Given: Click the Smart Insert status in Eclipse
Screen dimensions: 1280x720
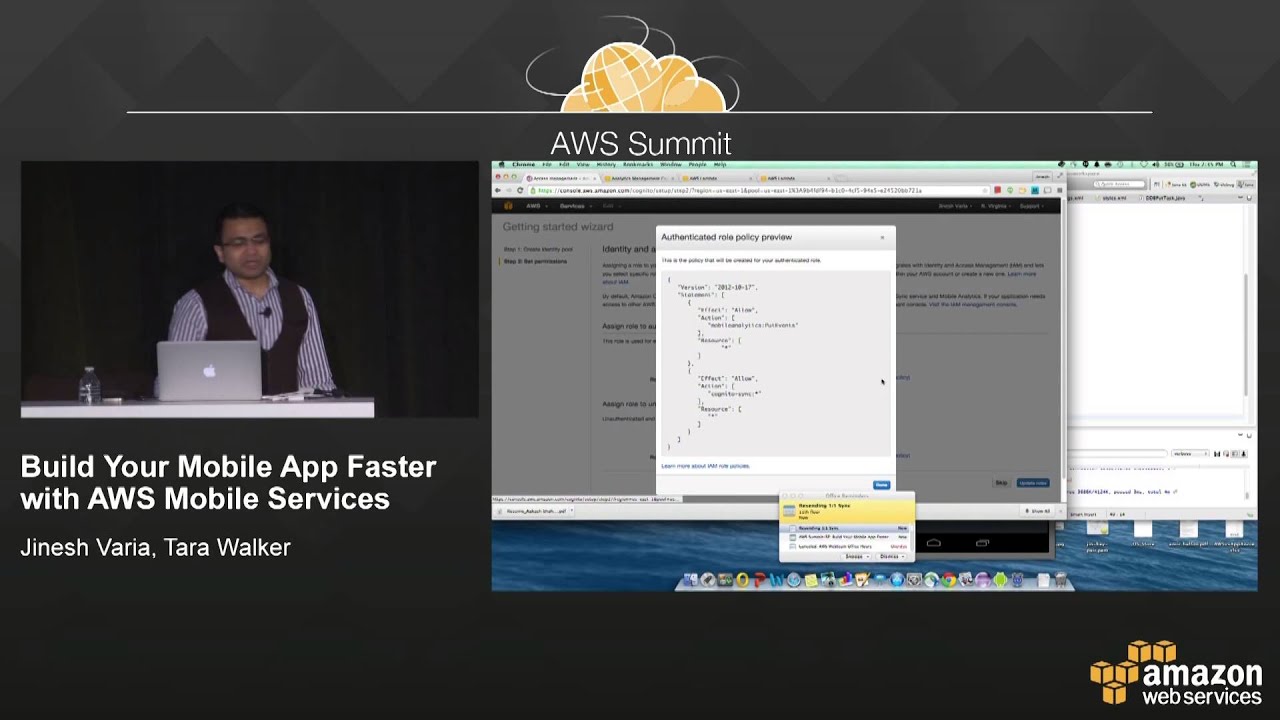Looking at the screenshot, I should tap(1083, 514).
